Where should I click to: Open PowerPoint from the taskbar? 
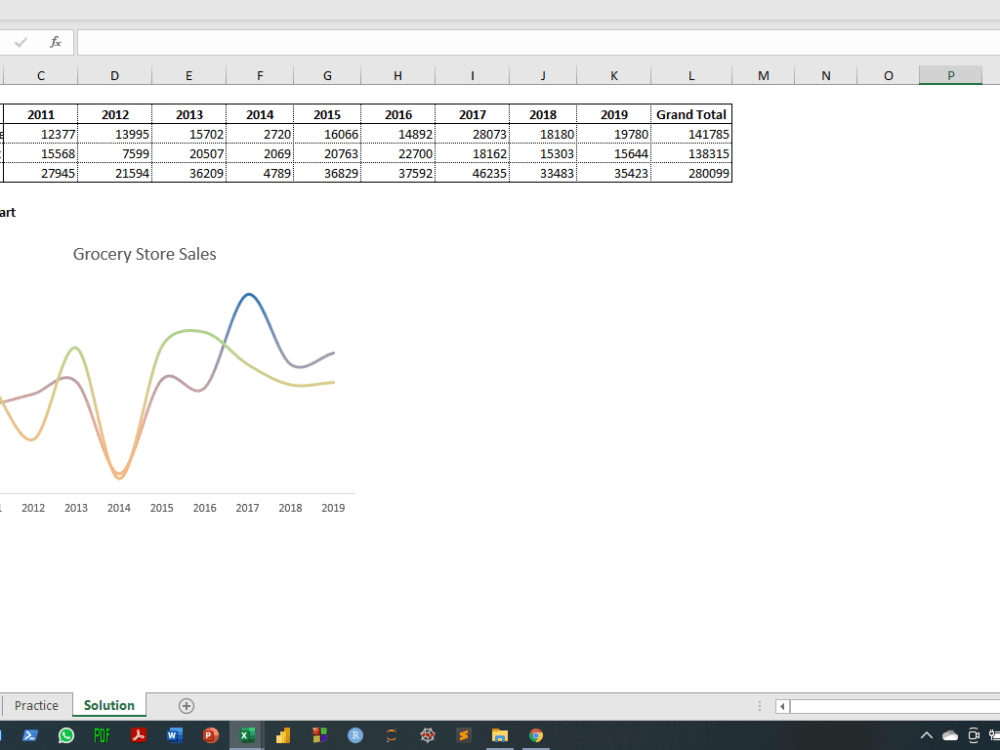pyautogui.click(x=210, y=735)
